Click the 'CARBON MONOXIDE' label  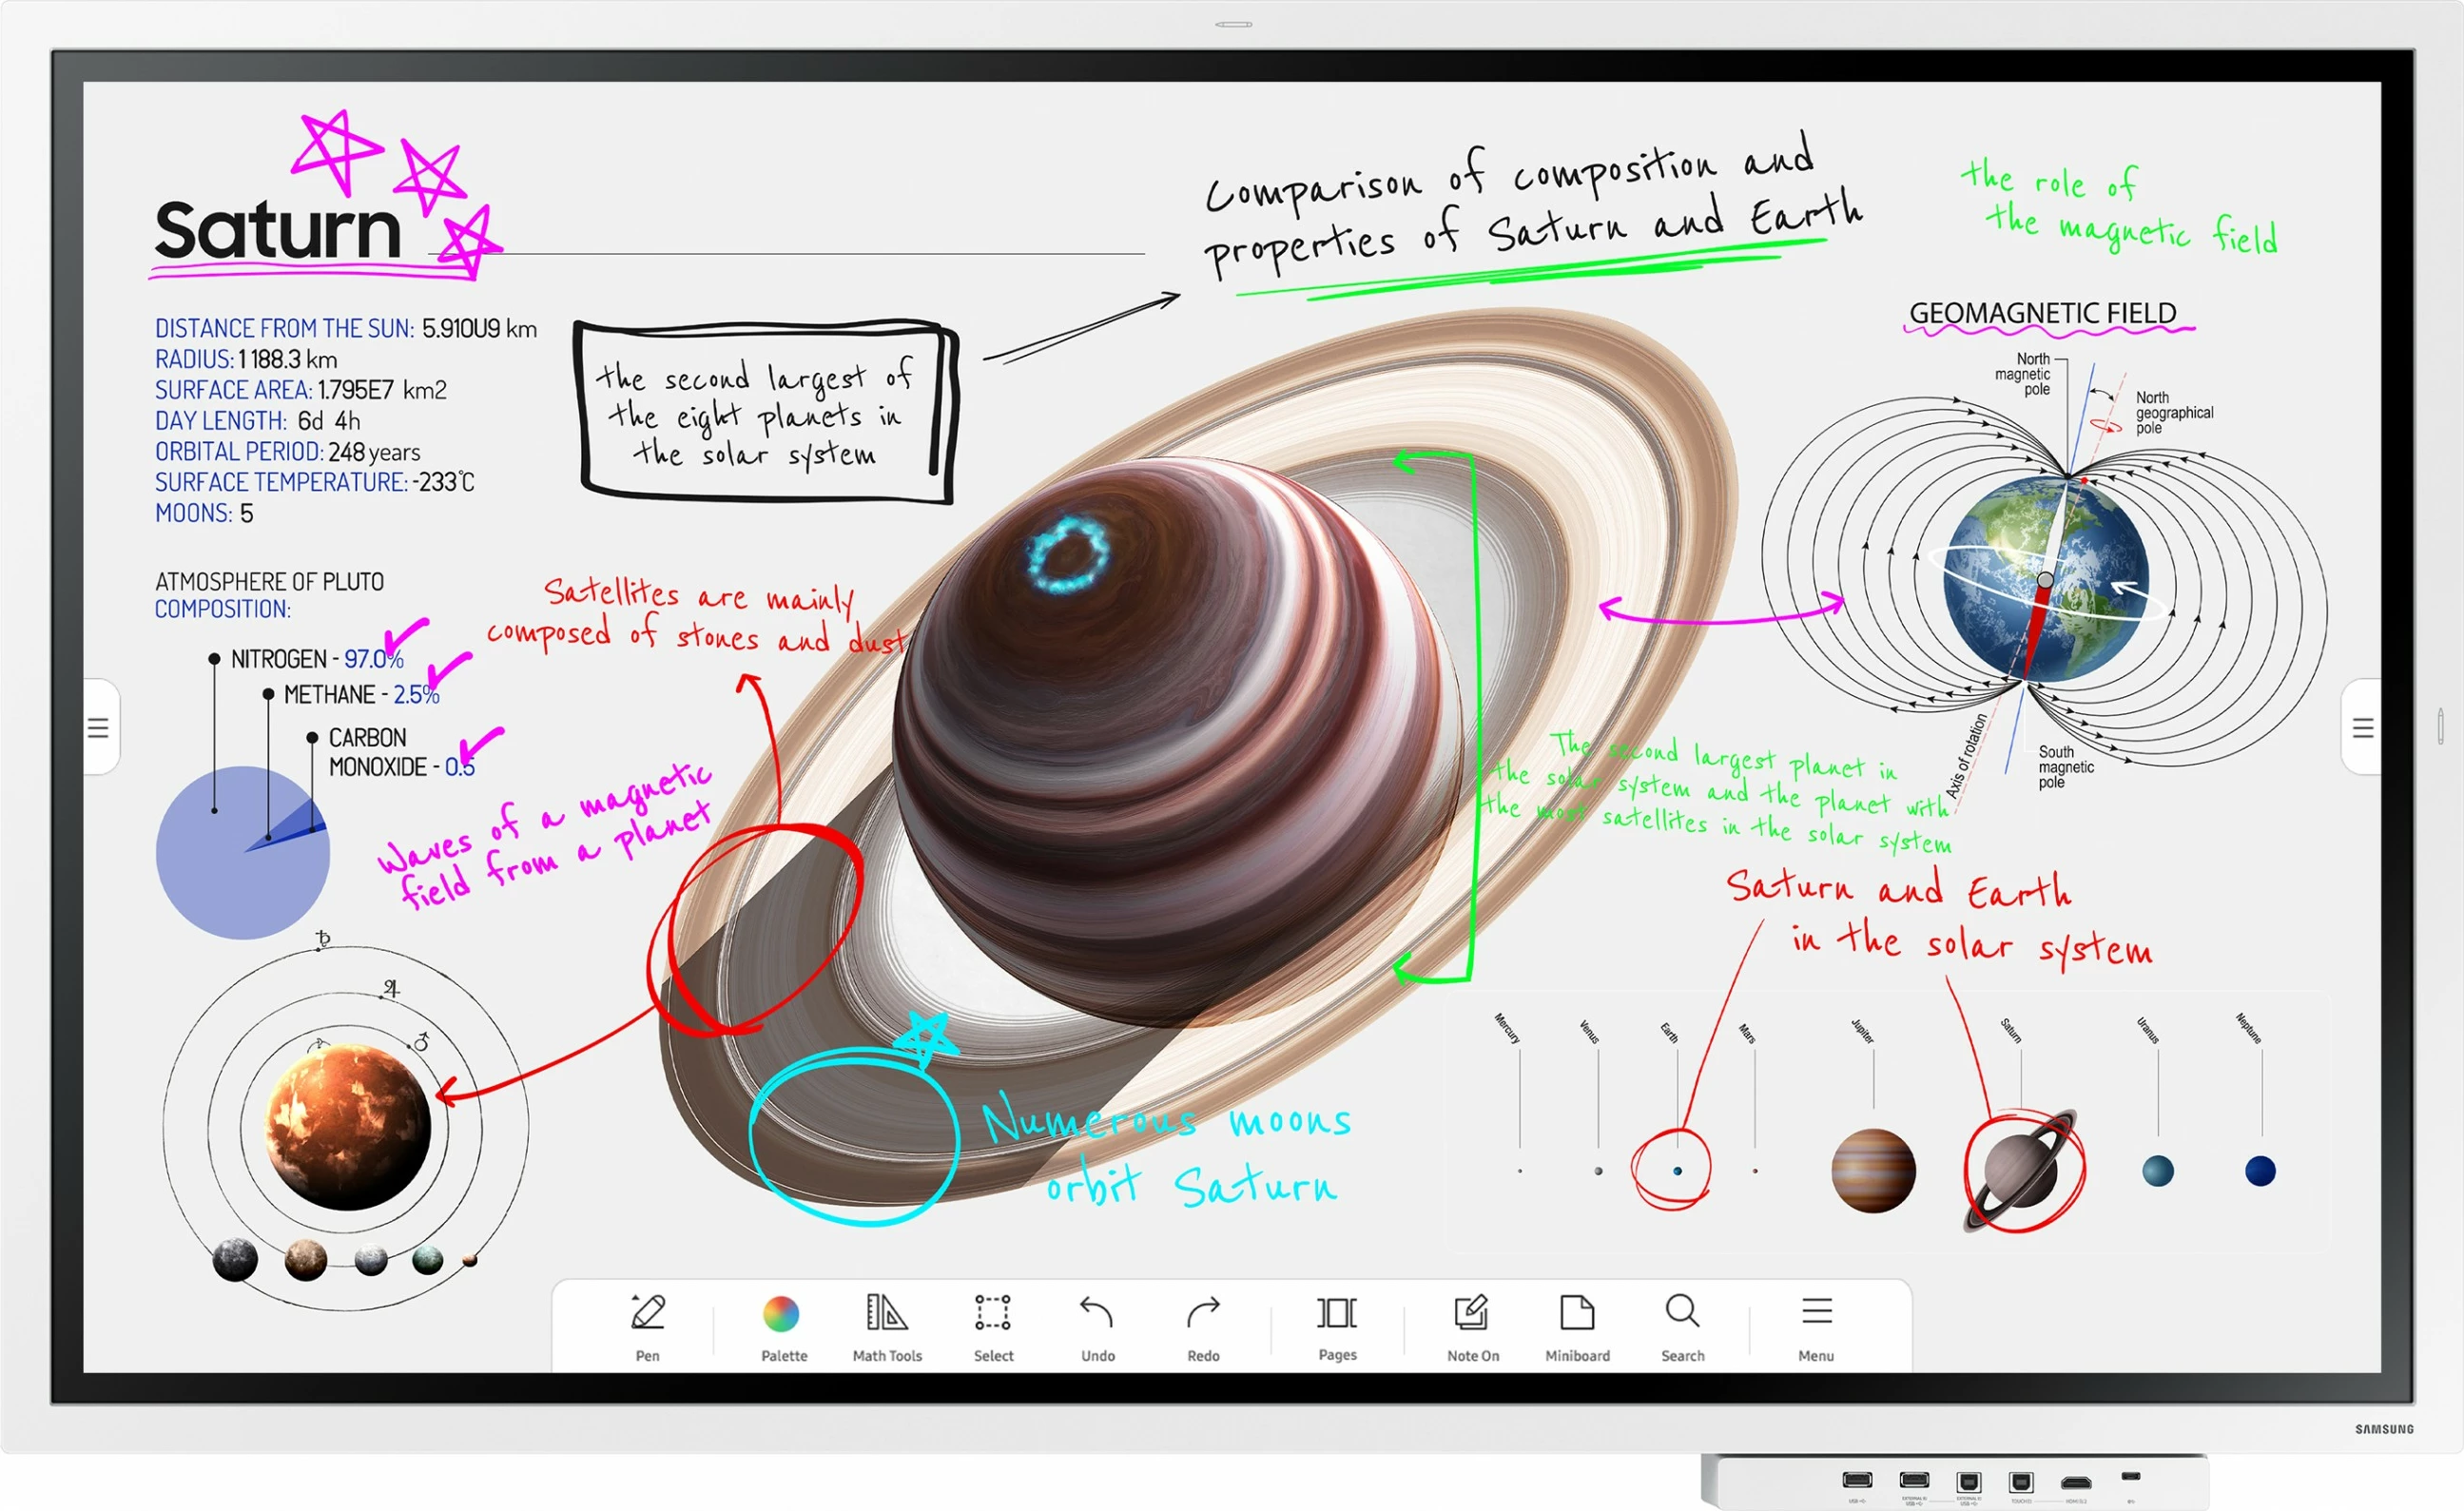click(x=400, y=752)
